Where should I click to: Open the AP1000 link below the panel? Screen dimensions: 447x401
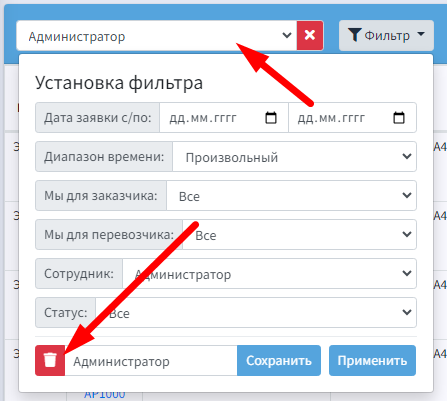coord(105,395)
